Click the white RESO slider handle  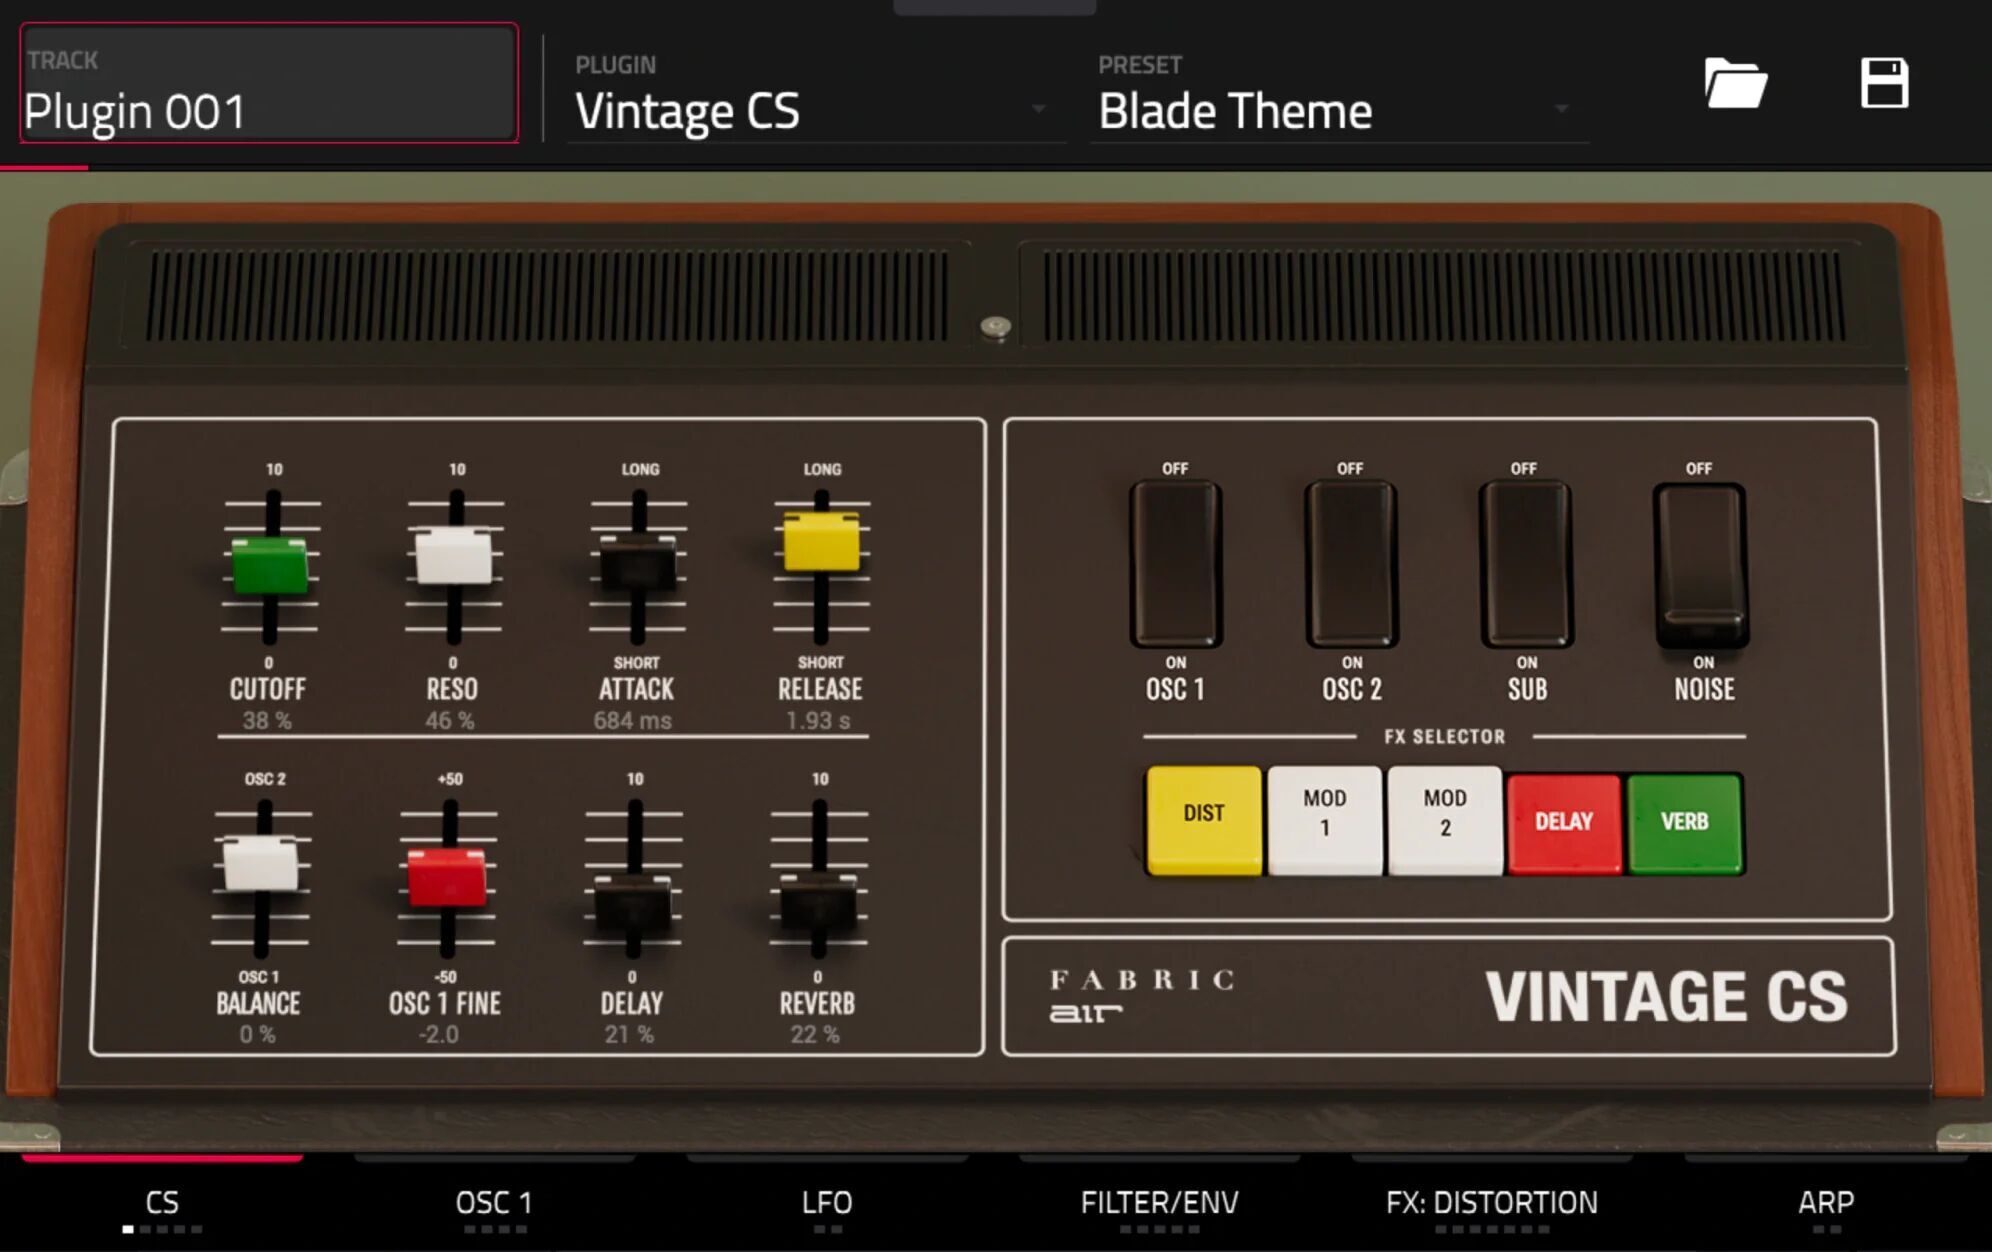(x=453, y=556)
